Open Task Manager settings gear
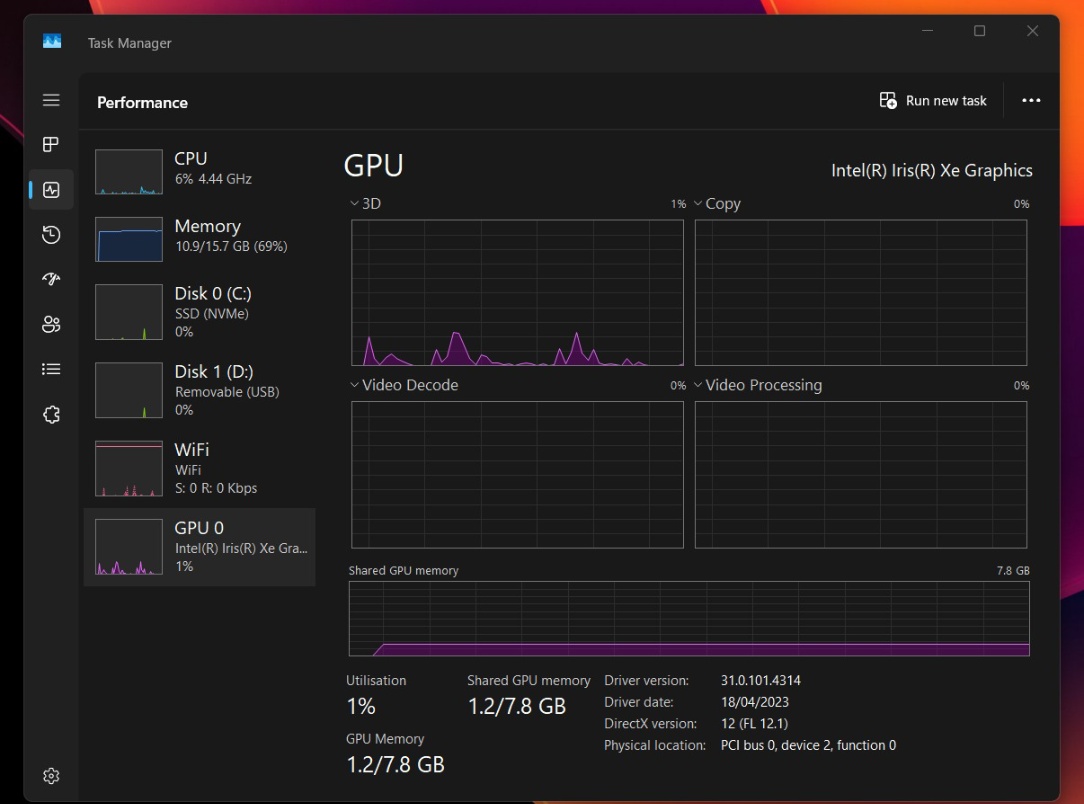Screen dimensions: 1084x804 [51, 776]
